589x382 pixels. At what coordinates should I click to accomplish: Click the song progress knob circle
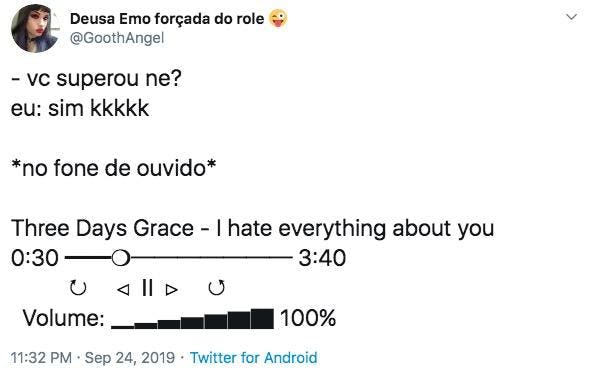click(120, 258)
